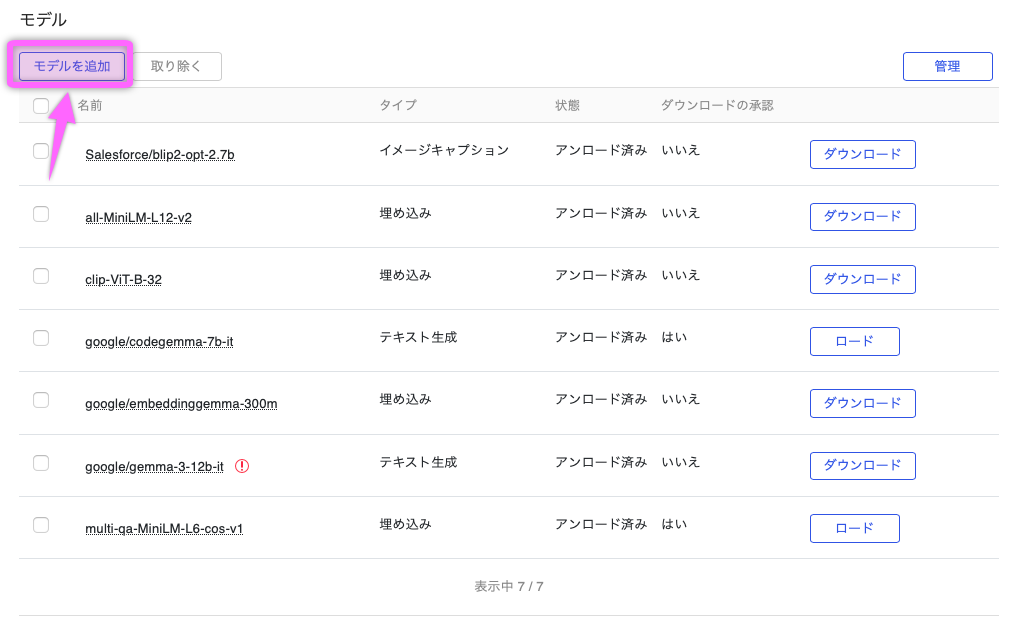The width and height of the screenshot is (1012, 643).
Task: Click the 取り除く button
Action: pyautogui.click(x=176, y=66)
